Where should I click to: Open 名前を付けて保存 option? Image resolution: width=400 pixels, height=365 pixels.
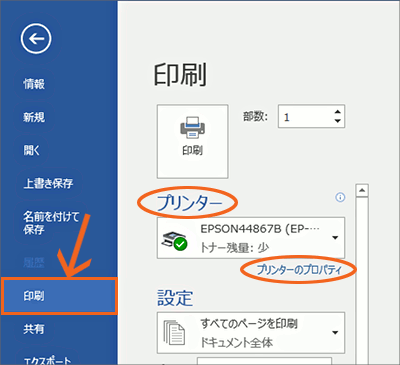[51, 223]
